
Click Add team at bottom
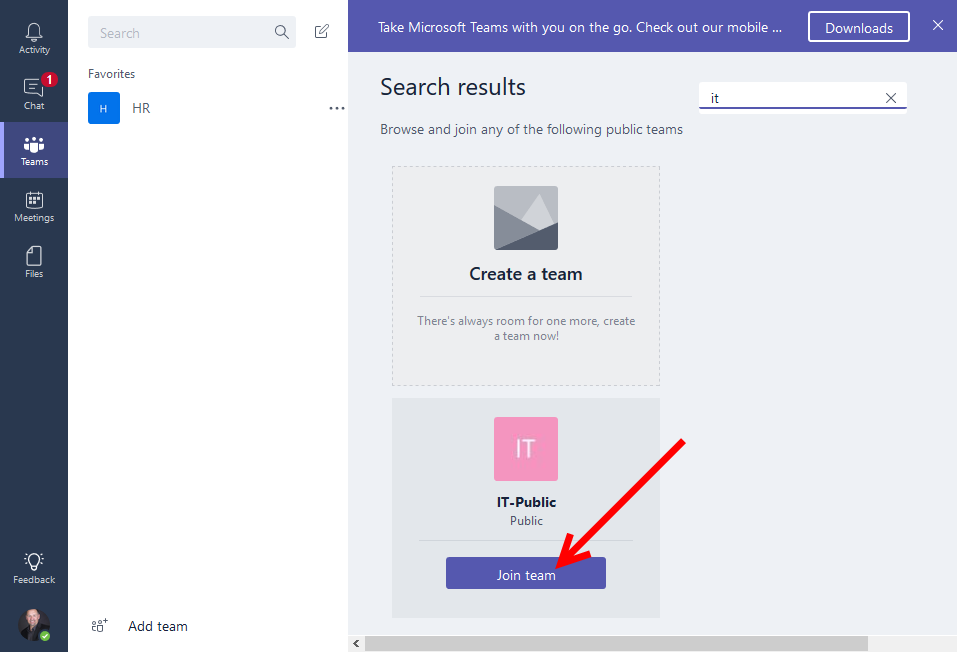[157, 626]
